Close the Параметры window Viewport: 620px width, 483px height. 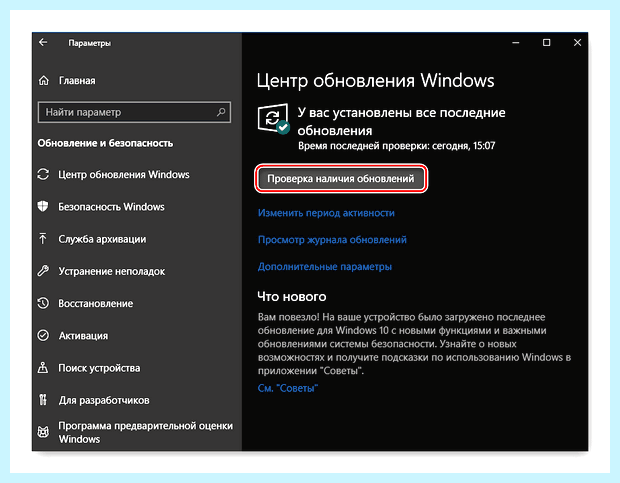pos(577,43)
